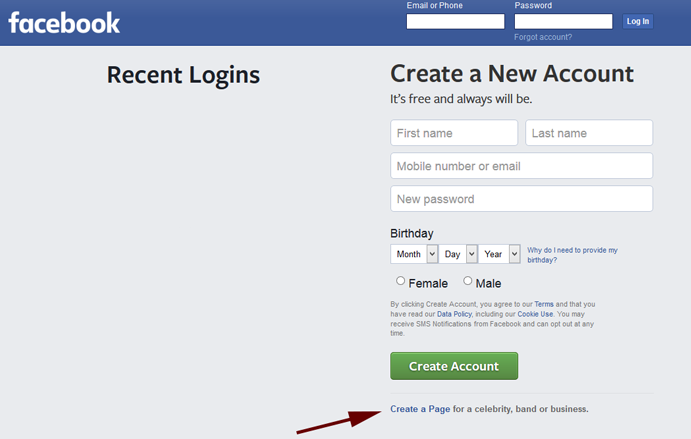The image size is (691, 439).
Task: Open the Month dropdown
Action: (414, 254)
